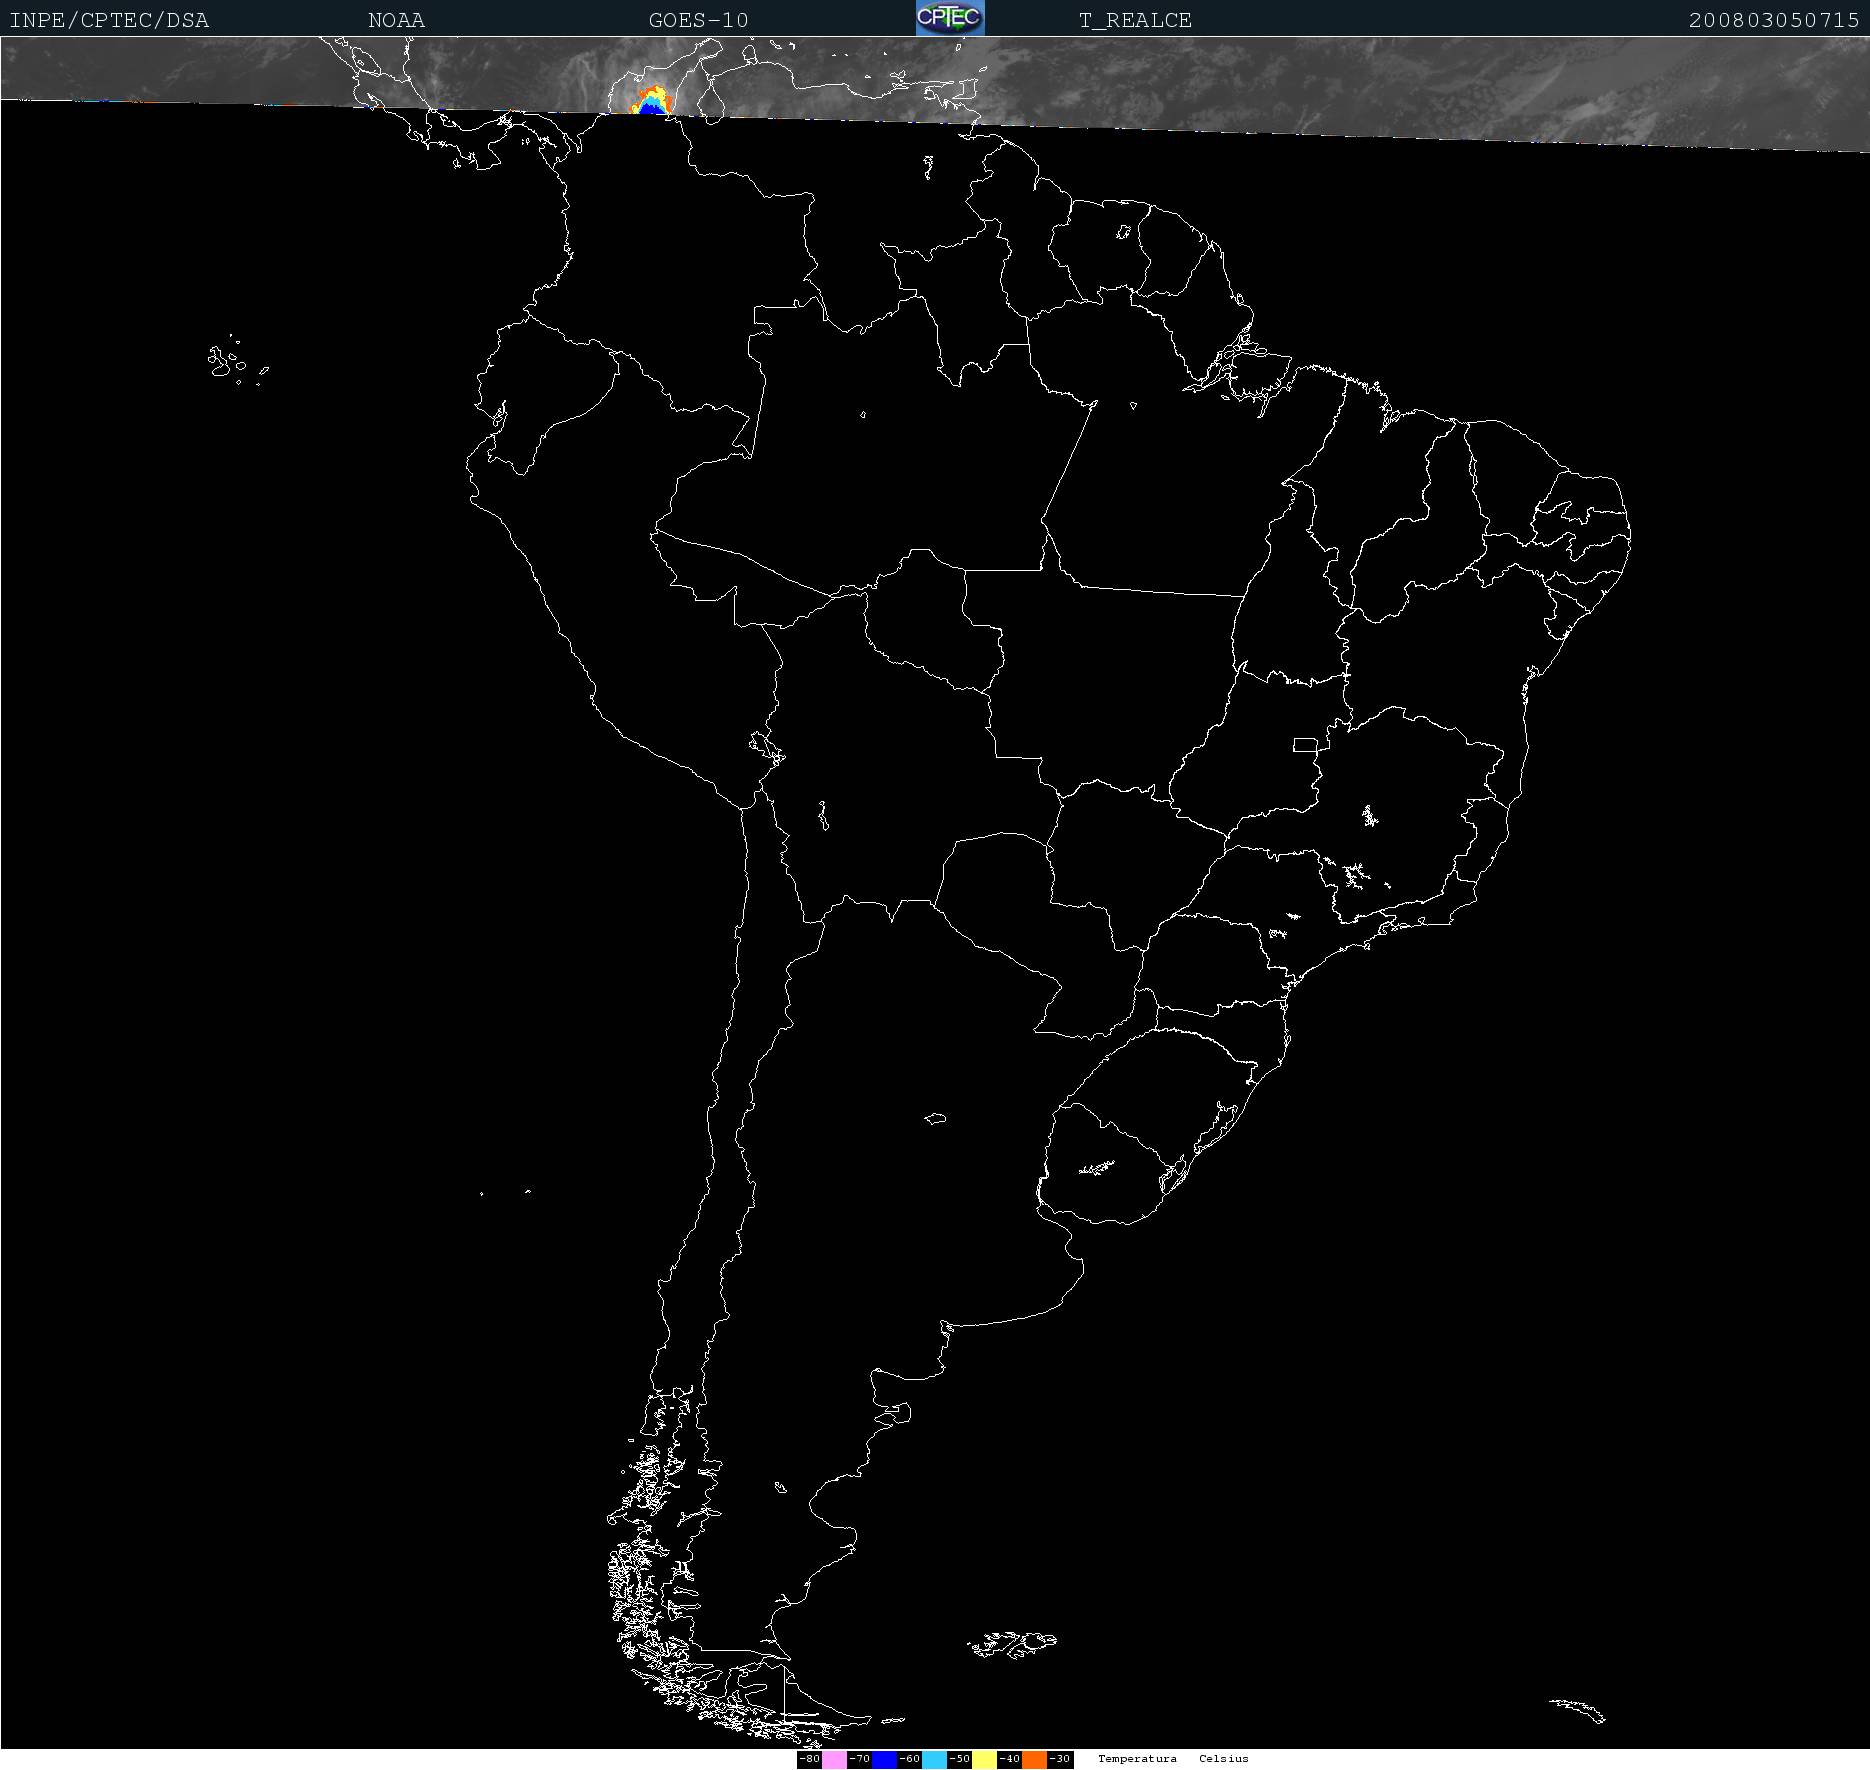Click the -80 legend value
Viewport: 1870px width, 1770px height.
(809, 1759)
